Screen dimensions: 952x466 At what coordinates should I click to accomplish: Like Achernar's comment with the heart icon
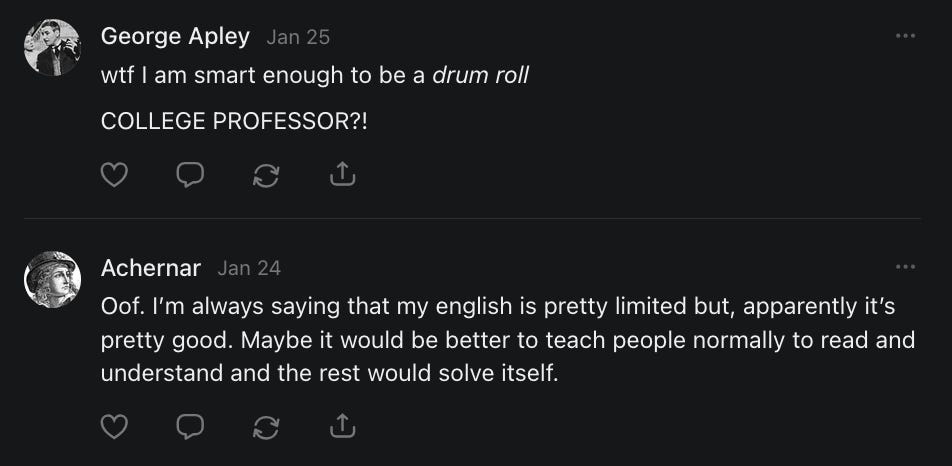point(115,427)
